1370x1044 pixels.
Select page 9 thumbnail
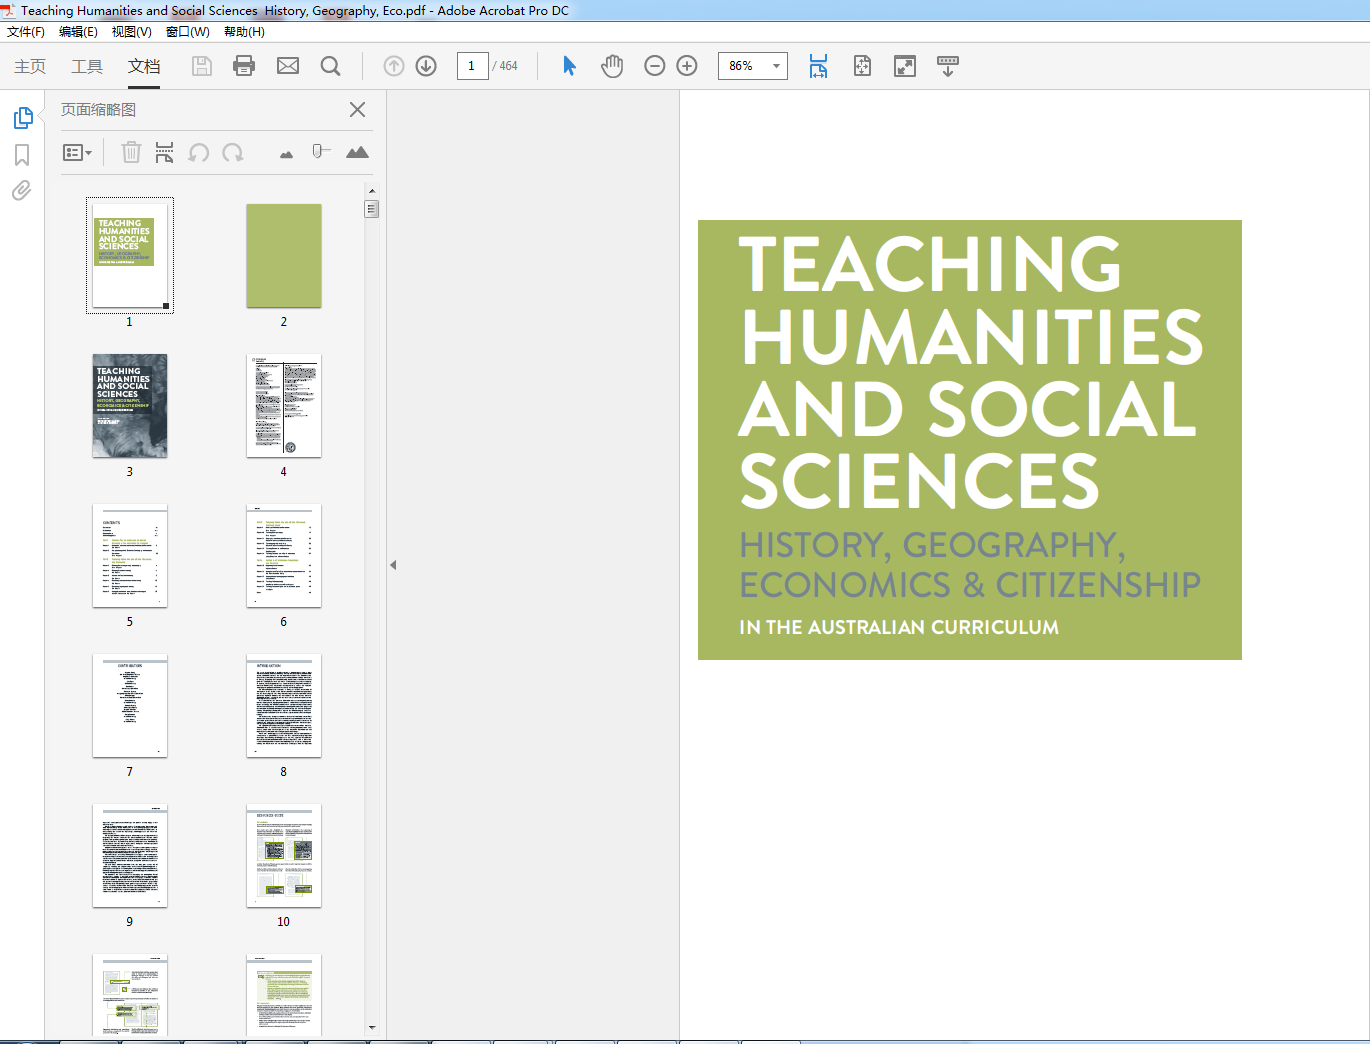[x=130, y=856]
